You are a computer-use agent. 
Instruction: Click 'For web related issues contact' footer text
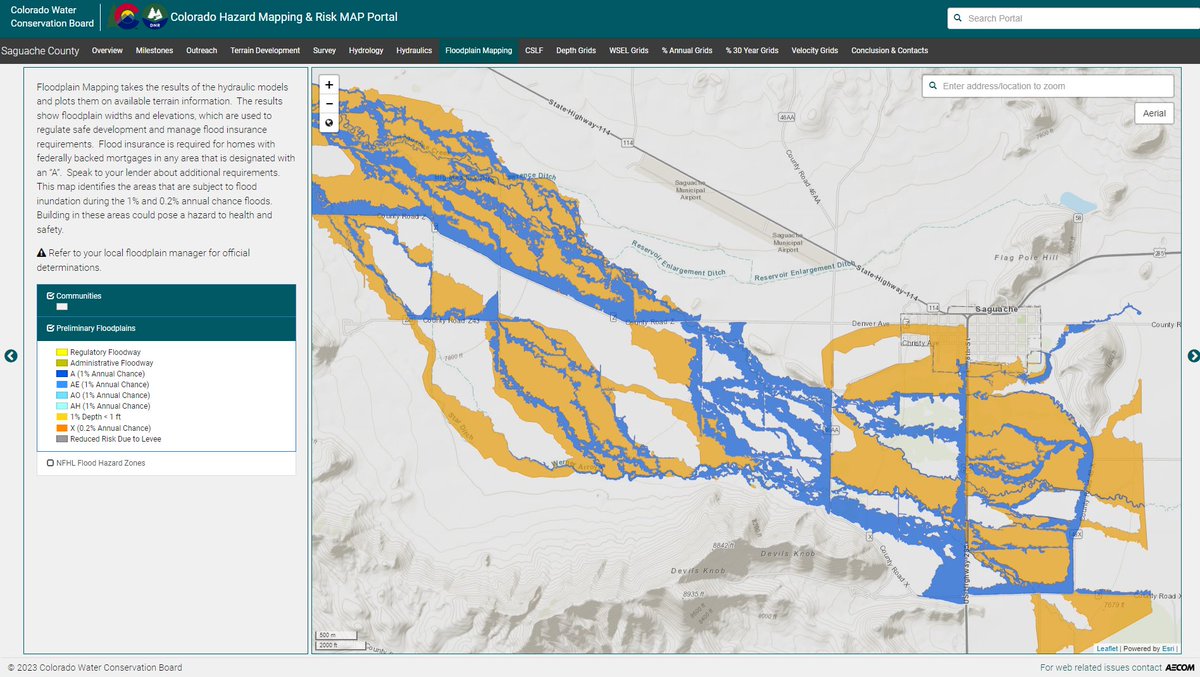(1101, 667)
